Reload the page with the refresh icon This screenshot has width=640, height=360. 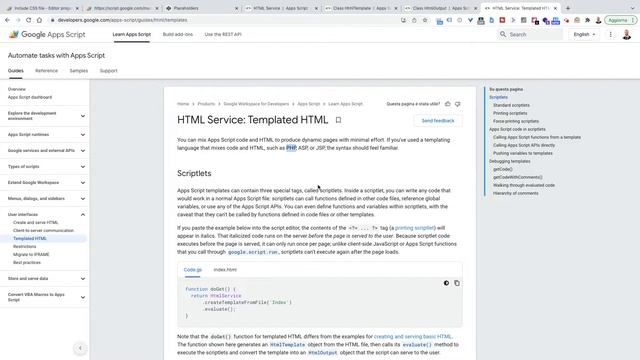(29, 20)
